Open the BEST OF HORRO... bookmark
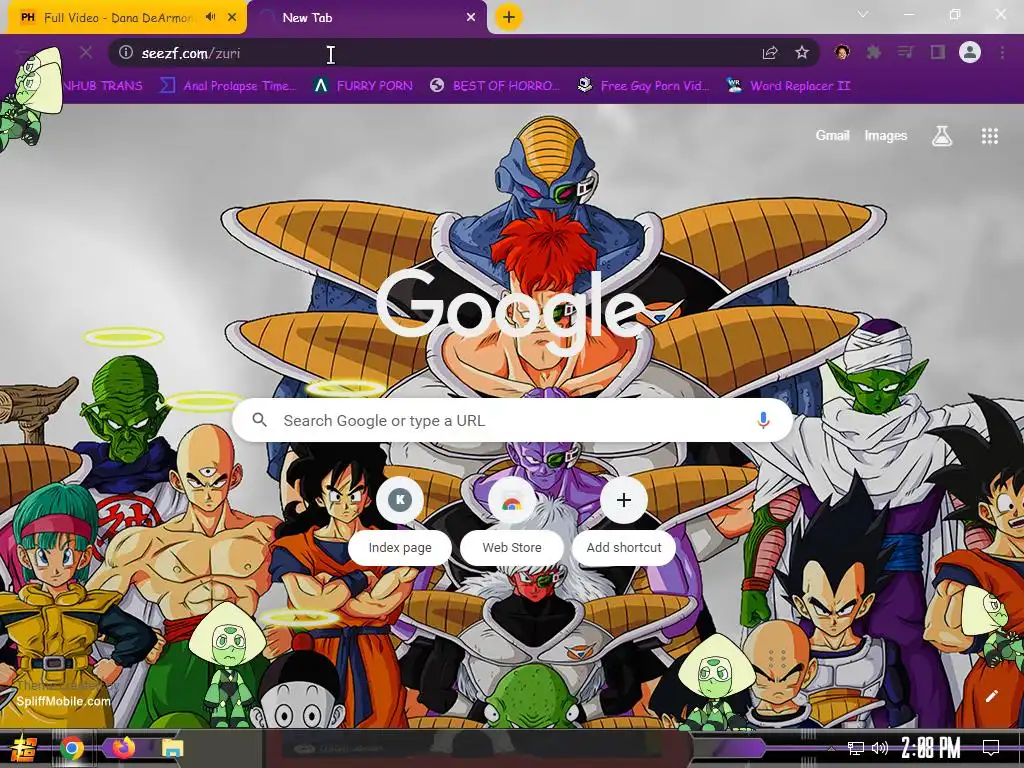Viewport: 1024px width, 768px height. coord(495,86)
